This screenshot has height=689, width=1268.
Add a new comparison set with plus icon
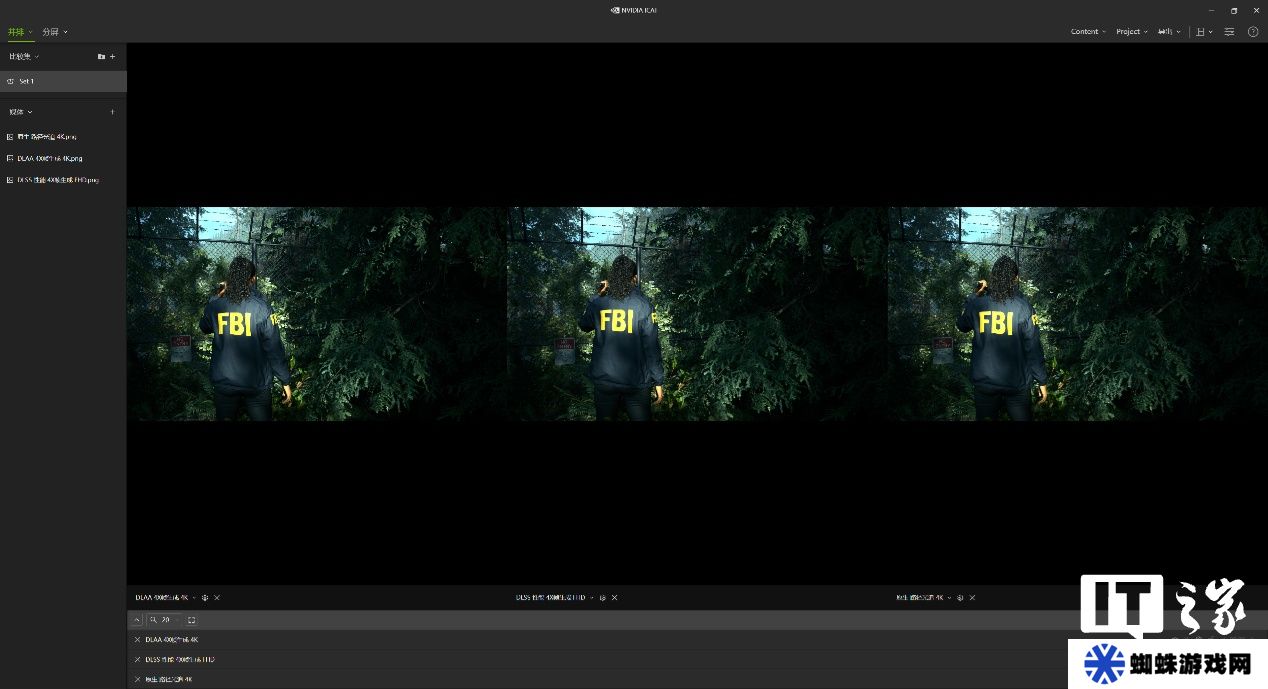pos(113,57)
